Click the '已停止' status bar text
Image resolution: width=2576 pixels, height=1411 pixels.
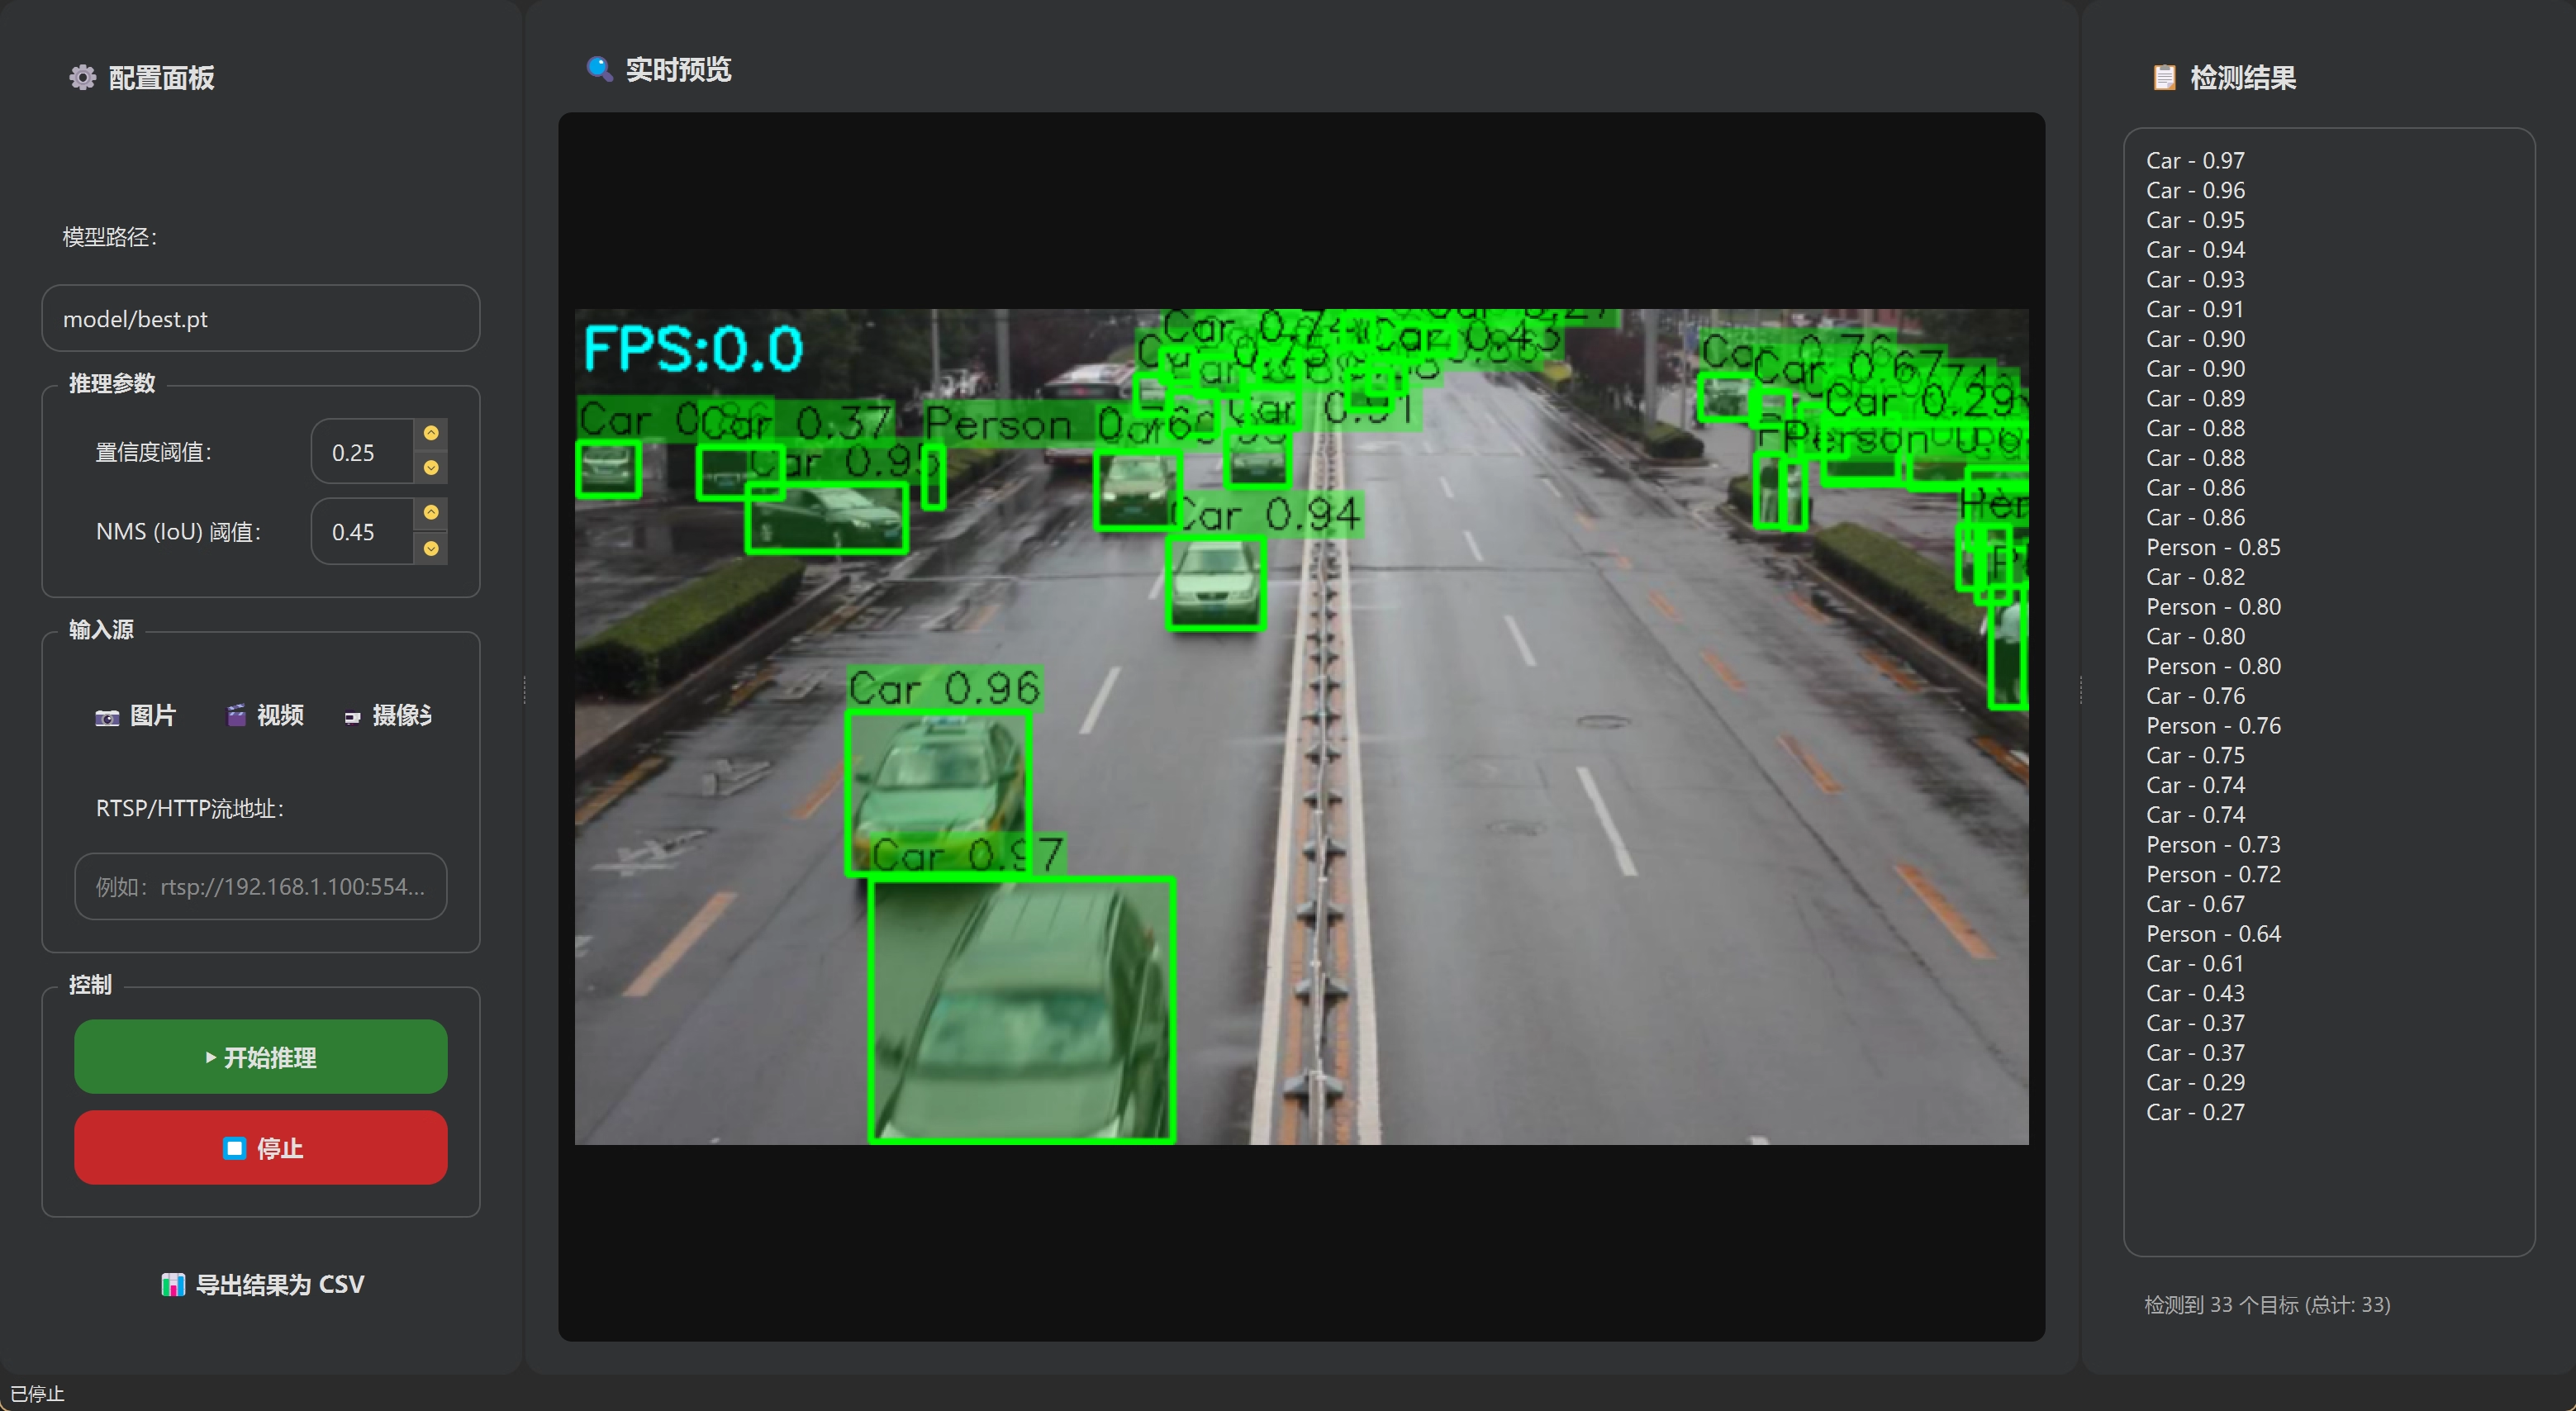click(37, 1393)
